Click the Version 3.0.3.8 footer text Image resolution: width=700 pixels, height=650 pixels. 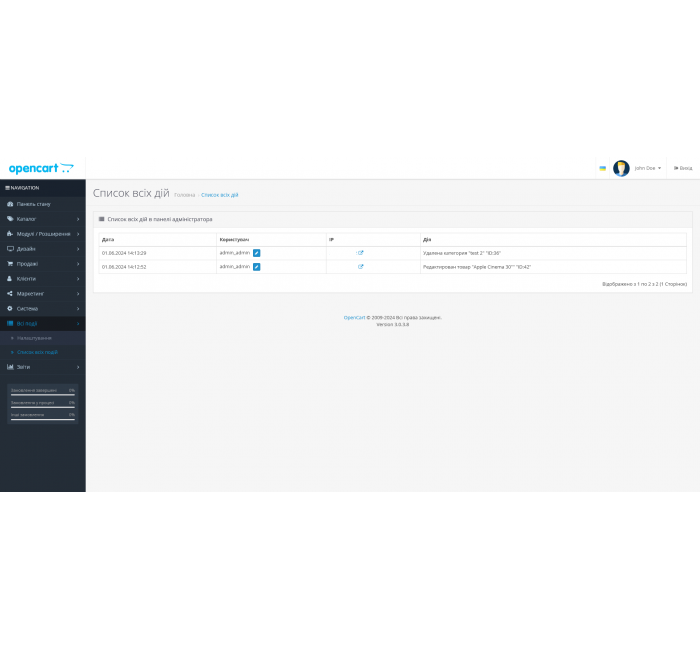pos(393,325)
